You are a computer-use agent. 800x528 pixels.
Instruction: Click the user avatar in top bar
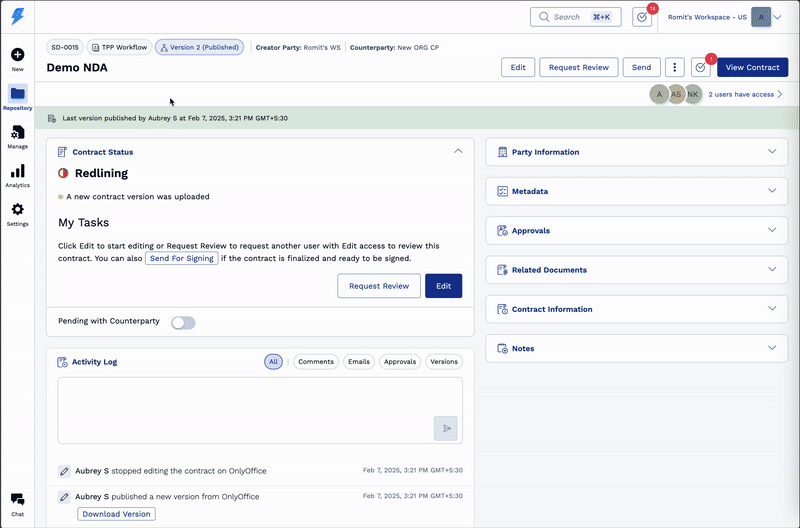point(761,17)
